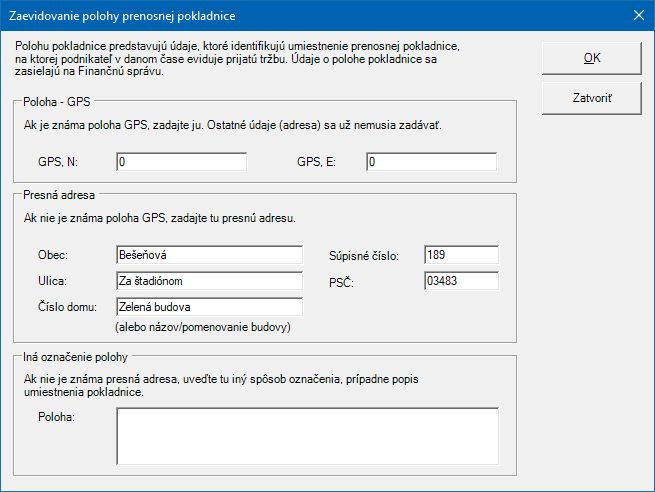The image size is (655, 492).
Task: Click the "GPS, N:" text label
Action: pyautogui.click(x=58, y=162)
